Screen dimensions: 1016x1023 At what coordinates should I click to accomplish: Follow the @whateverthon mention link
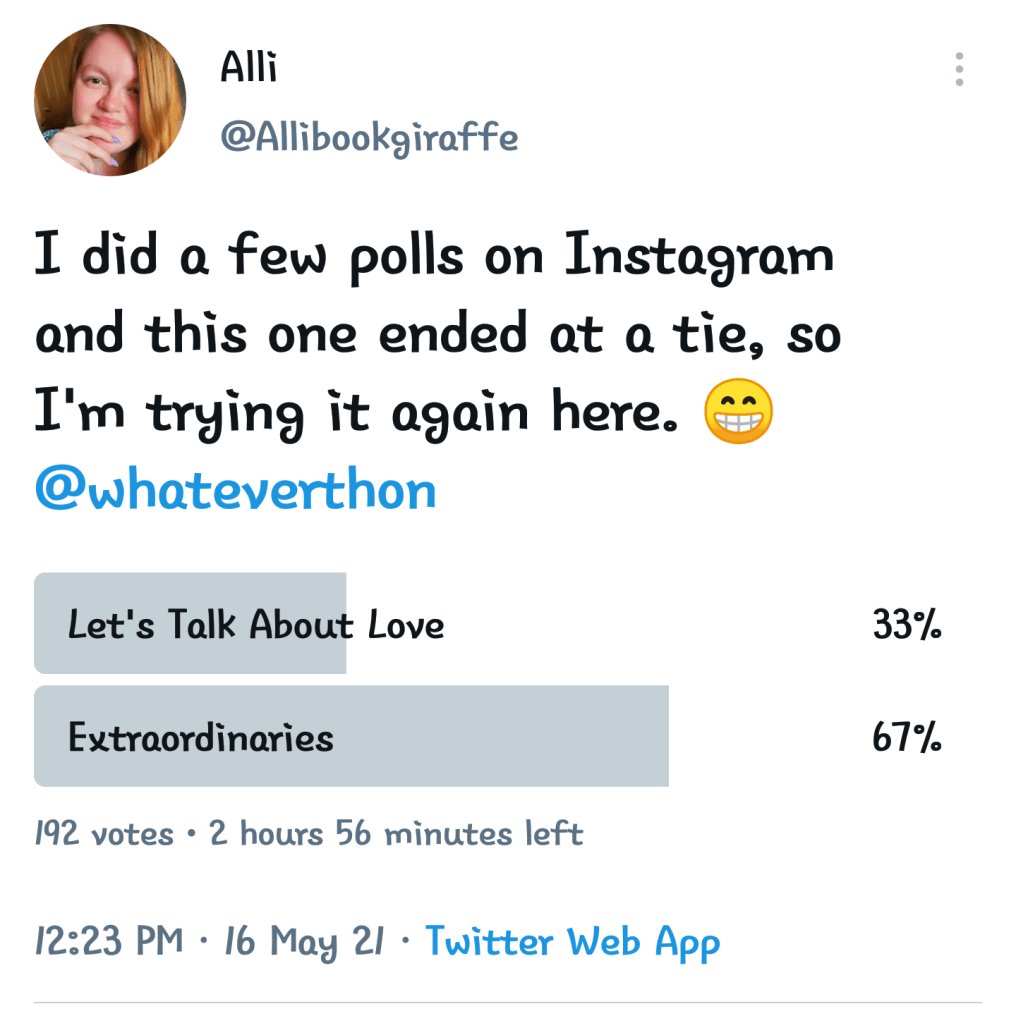(236, 491)
